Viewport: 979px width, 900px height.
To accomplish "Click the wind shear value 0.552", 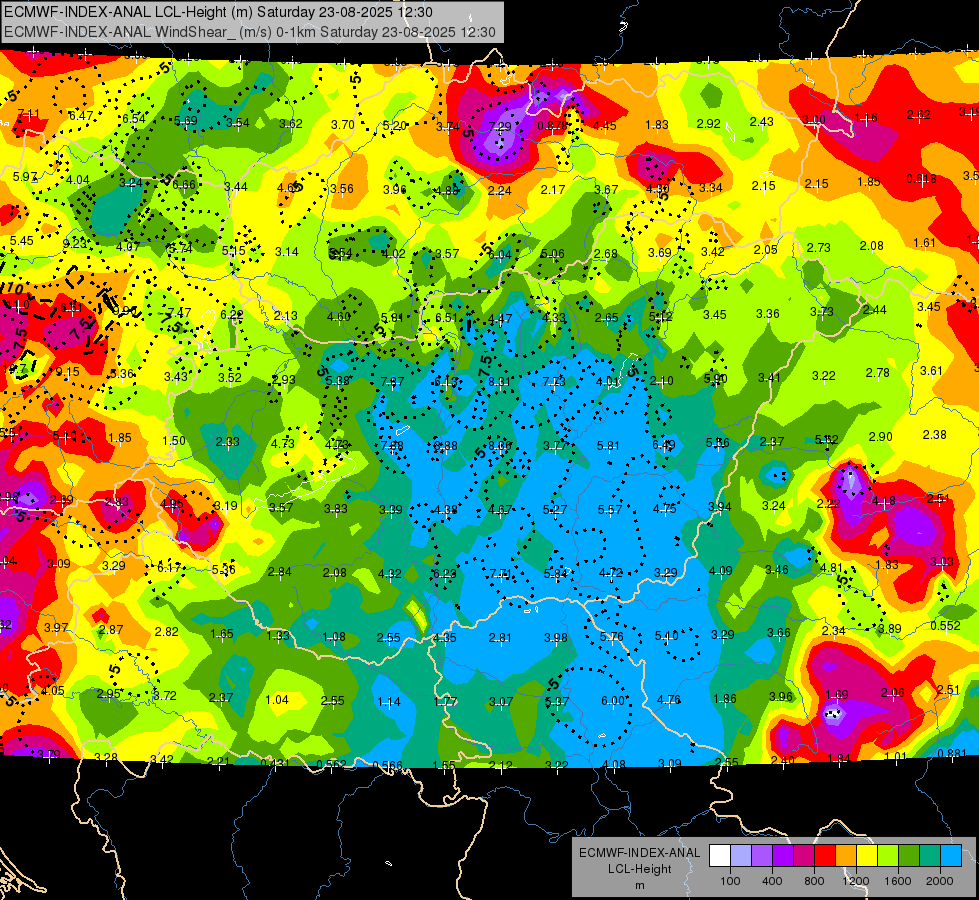I will (945, 626).
